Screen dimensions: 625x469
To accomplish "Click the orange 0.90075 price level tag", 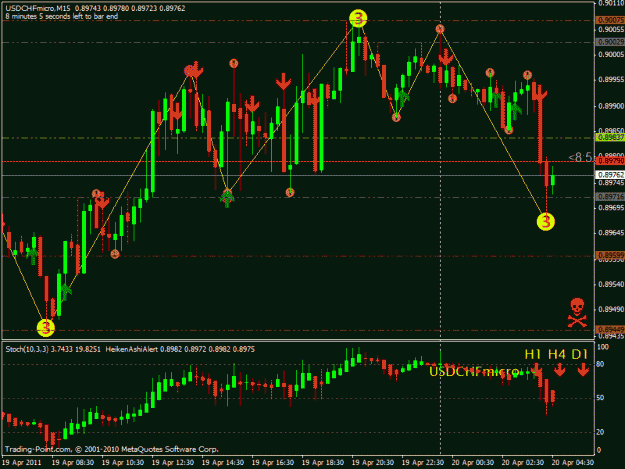I will [x=610, y=20].
